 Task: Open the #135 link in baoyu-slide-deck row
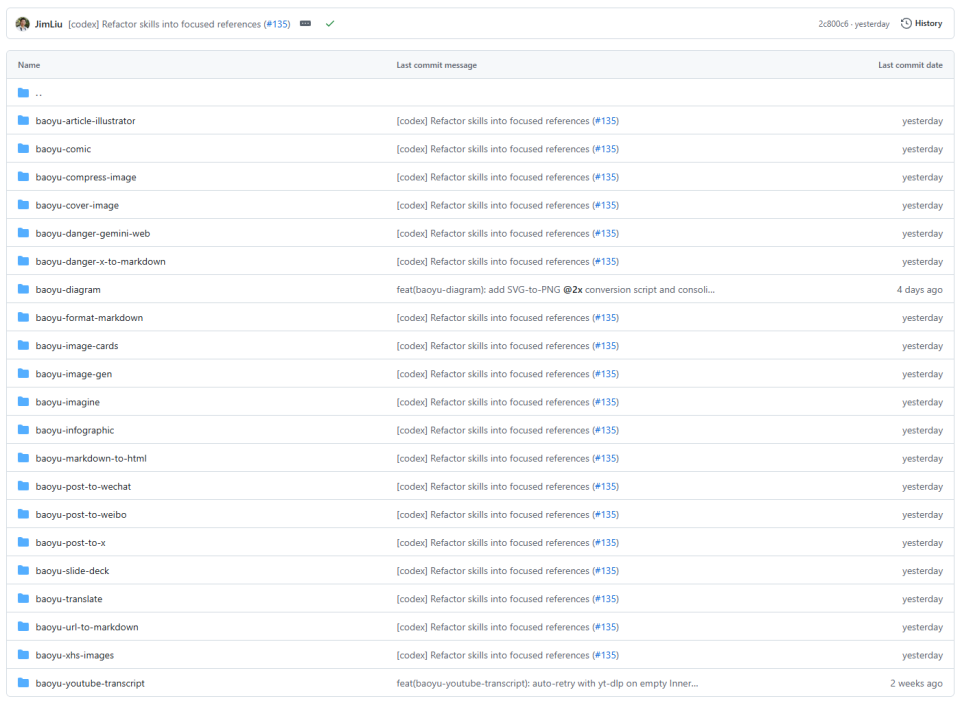tap(606, 571)
